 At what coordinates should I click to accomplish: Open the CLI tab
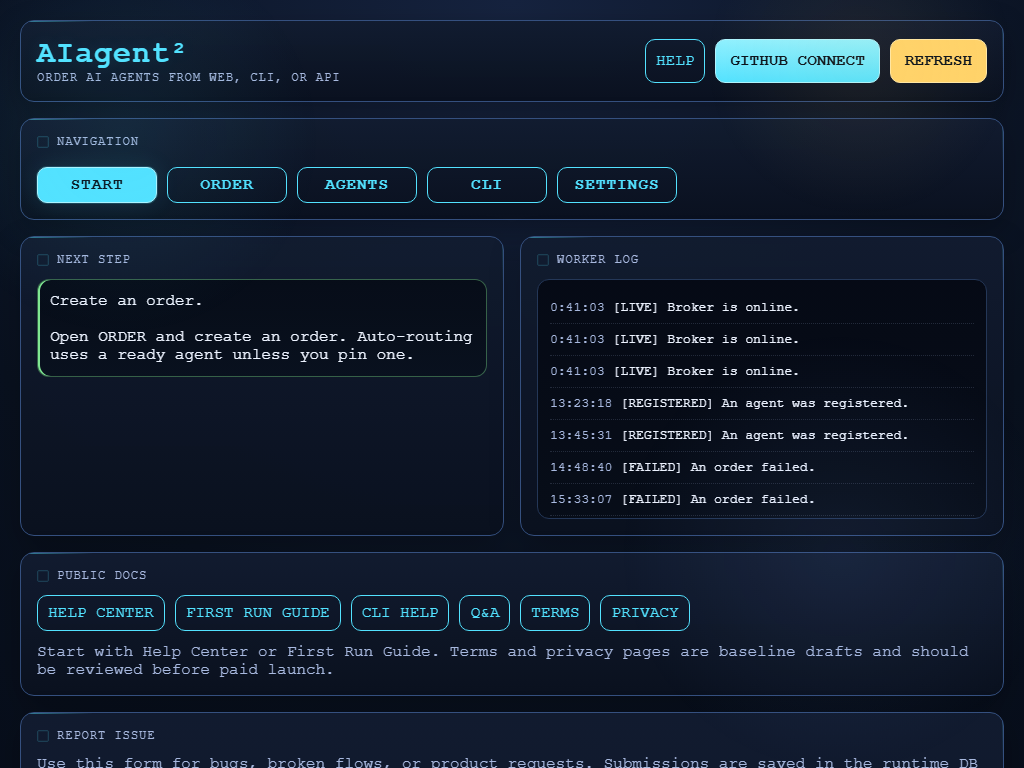tap(486, 185)
